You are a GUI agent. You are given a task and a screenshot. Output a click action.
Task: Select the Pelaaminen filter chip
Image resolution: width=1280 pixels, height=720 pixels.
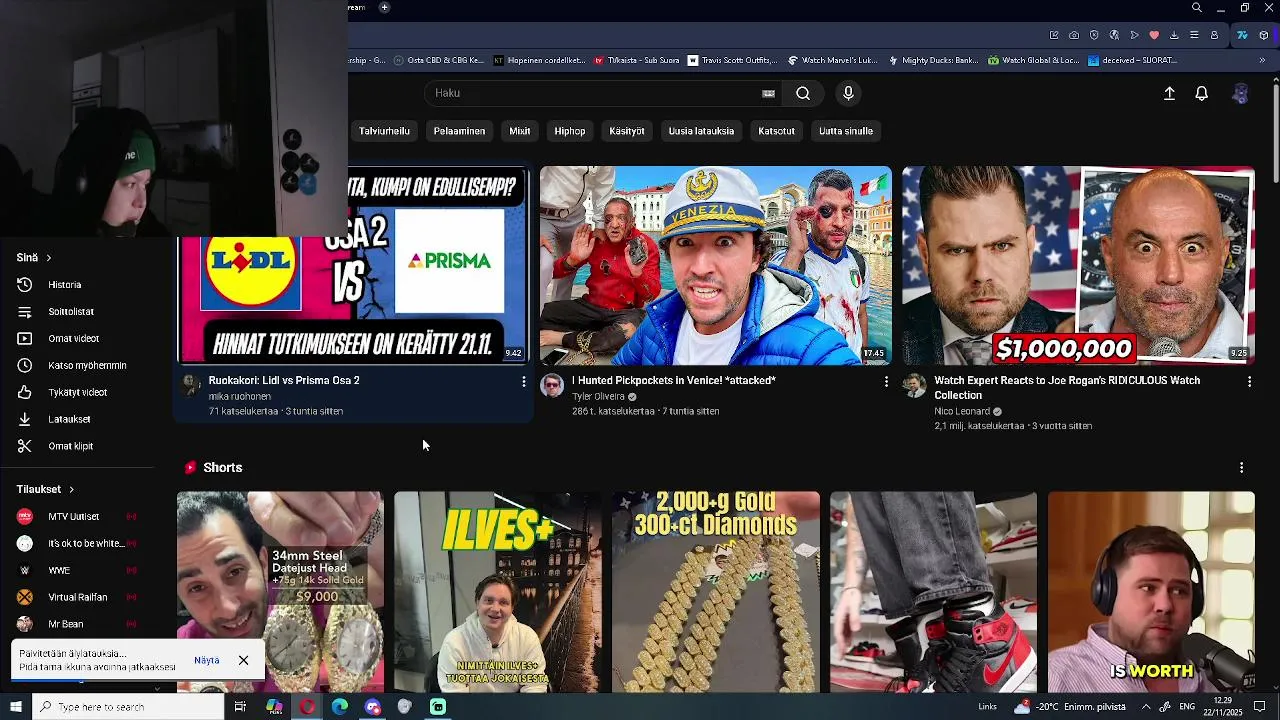pyautogui.click(x=459, y=131)
